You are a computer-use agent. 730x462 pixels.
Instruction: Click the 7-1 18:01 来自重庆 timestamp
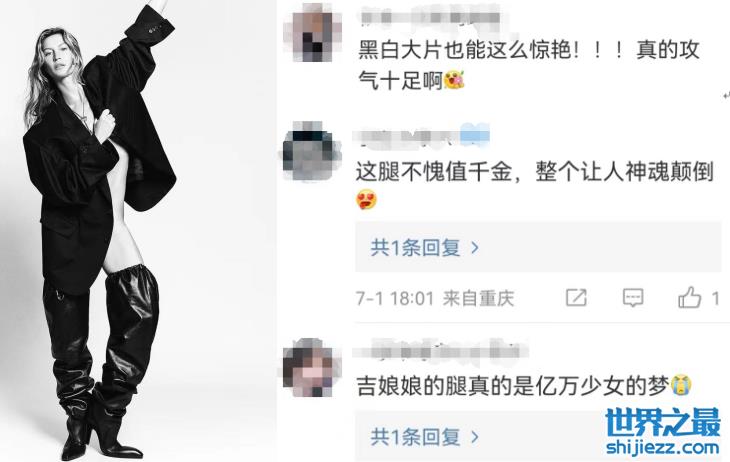click(x=435, y=298)
